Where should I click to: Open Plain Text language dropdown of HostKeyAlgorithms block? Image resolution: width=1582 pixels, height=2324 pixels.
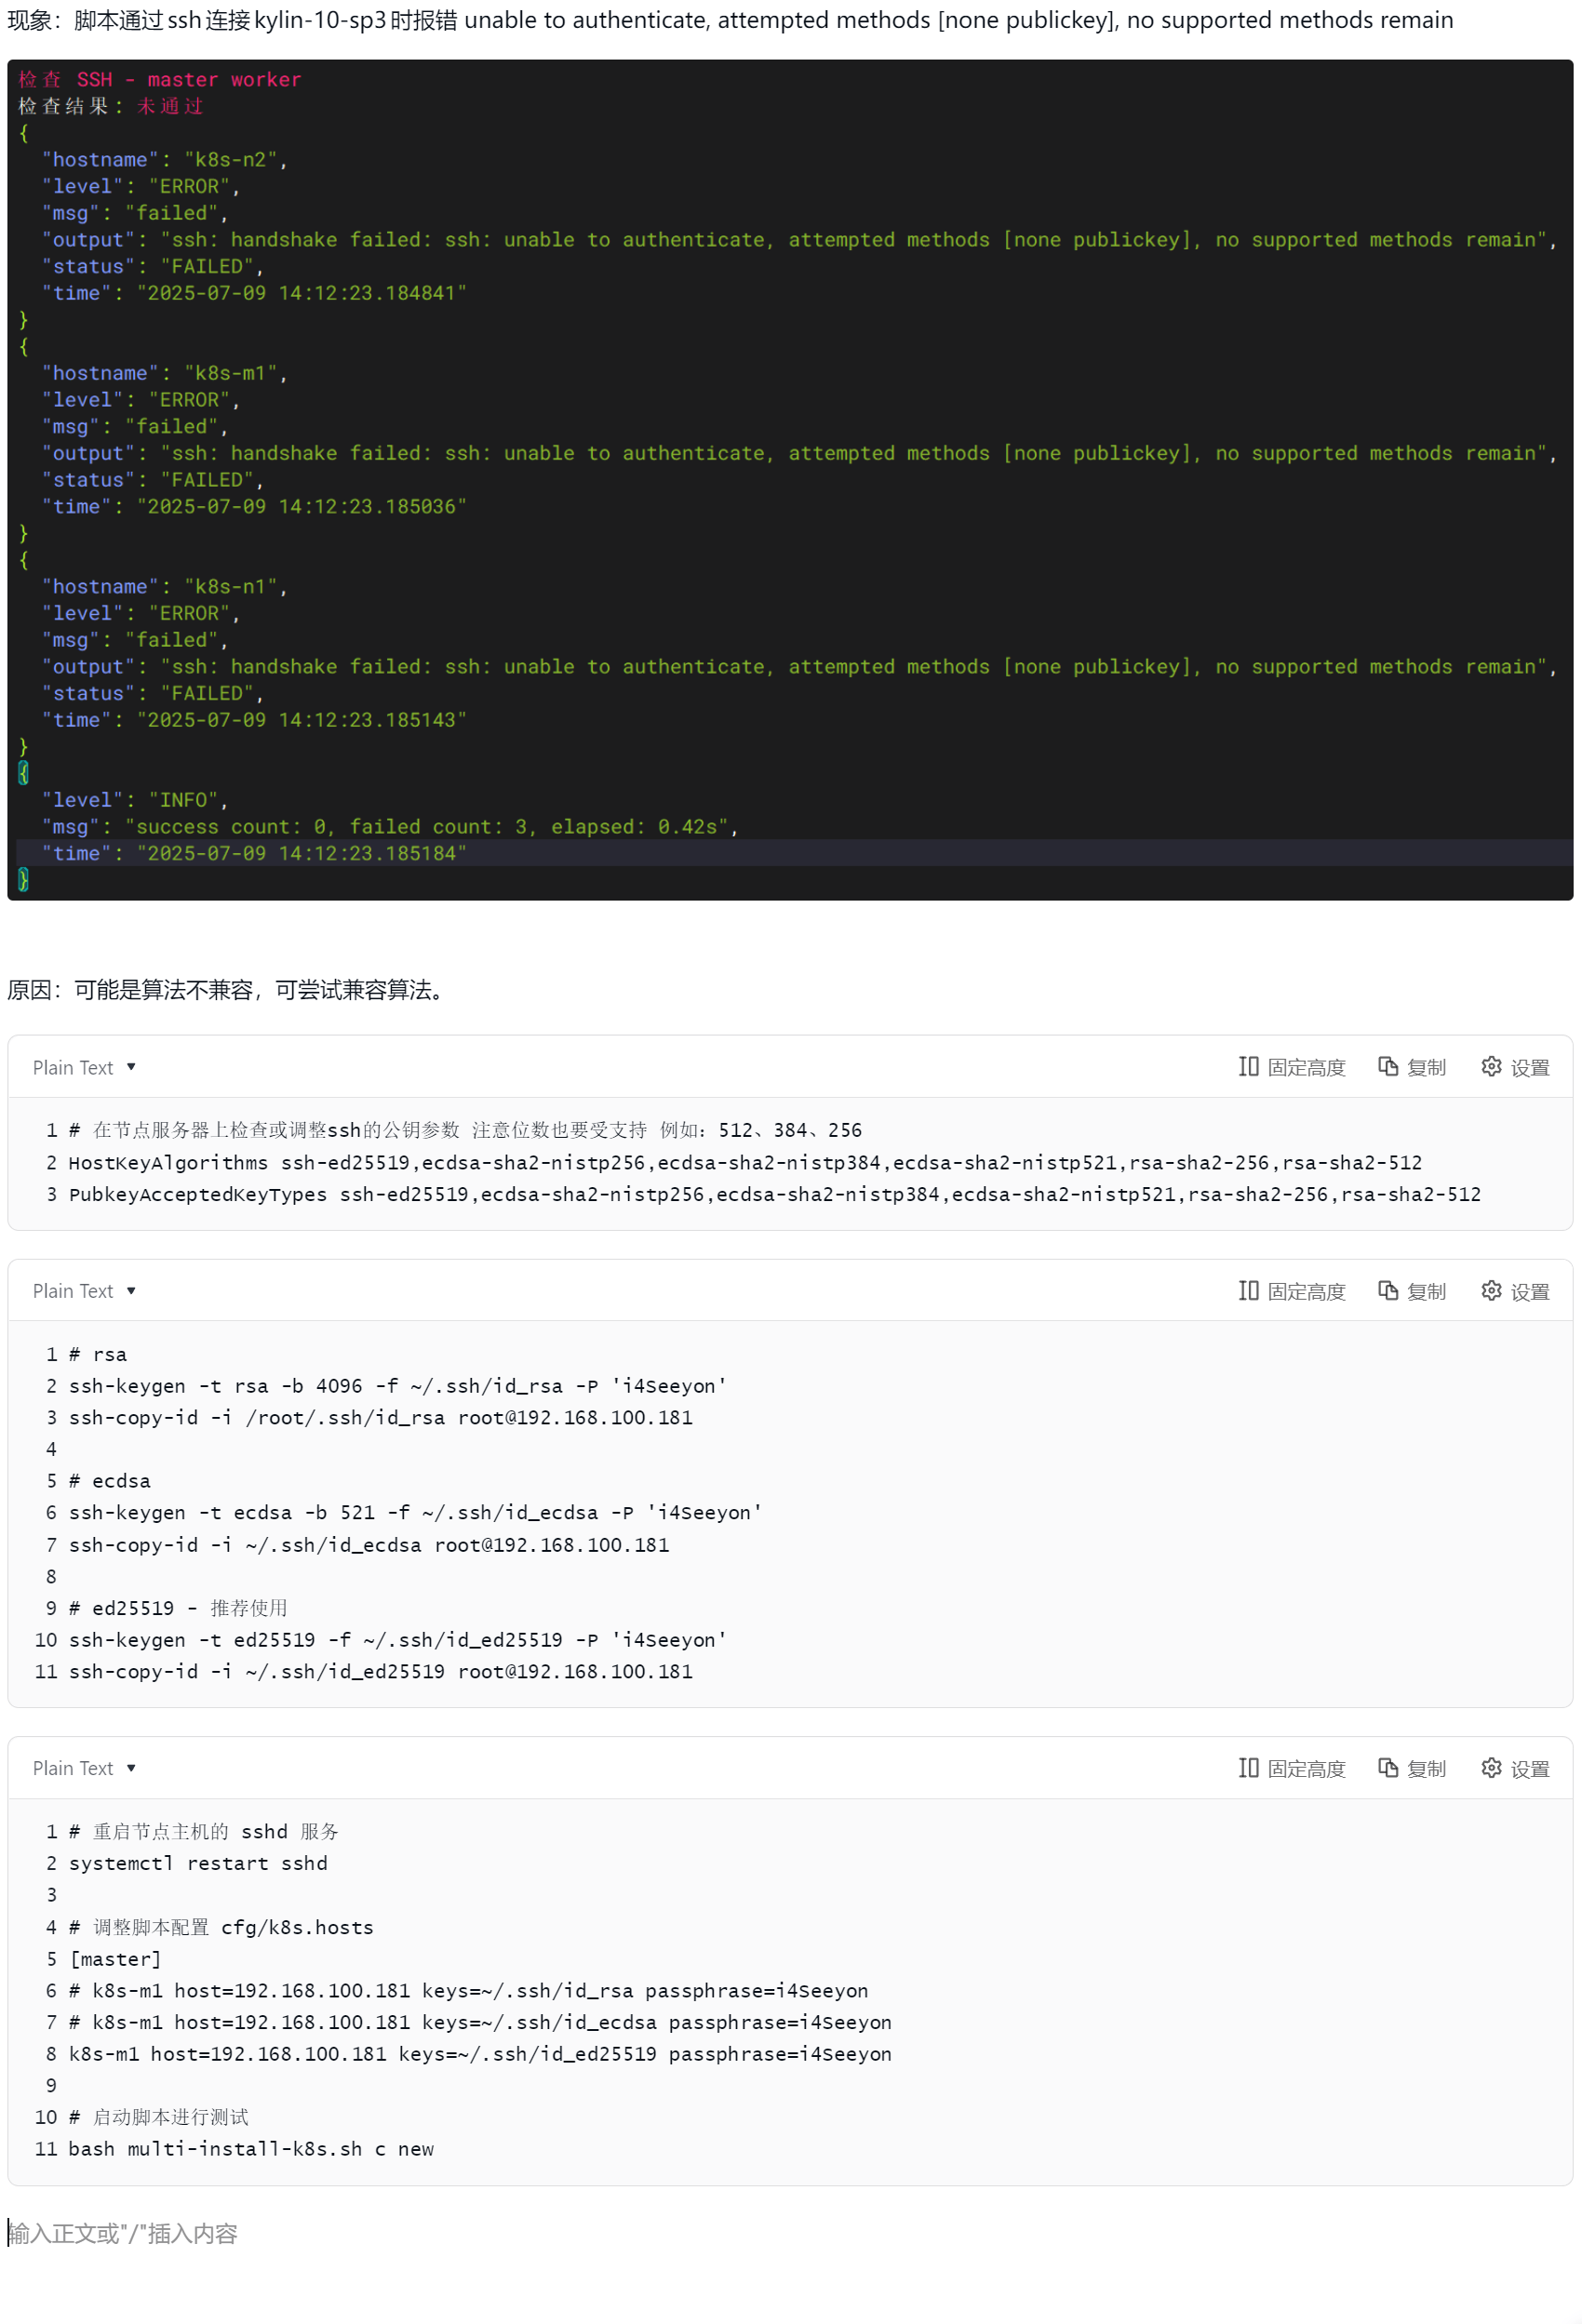point(84,1067)
